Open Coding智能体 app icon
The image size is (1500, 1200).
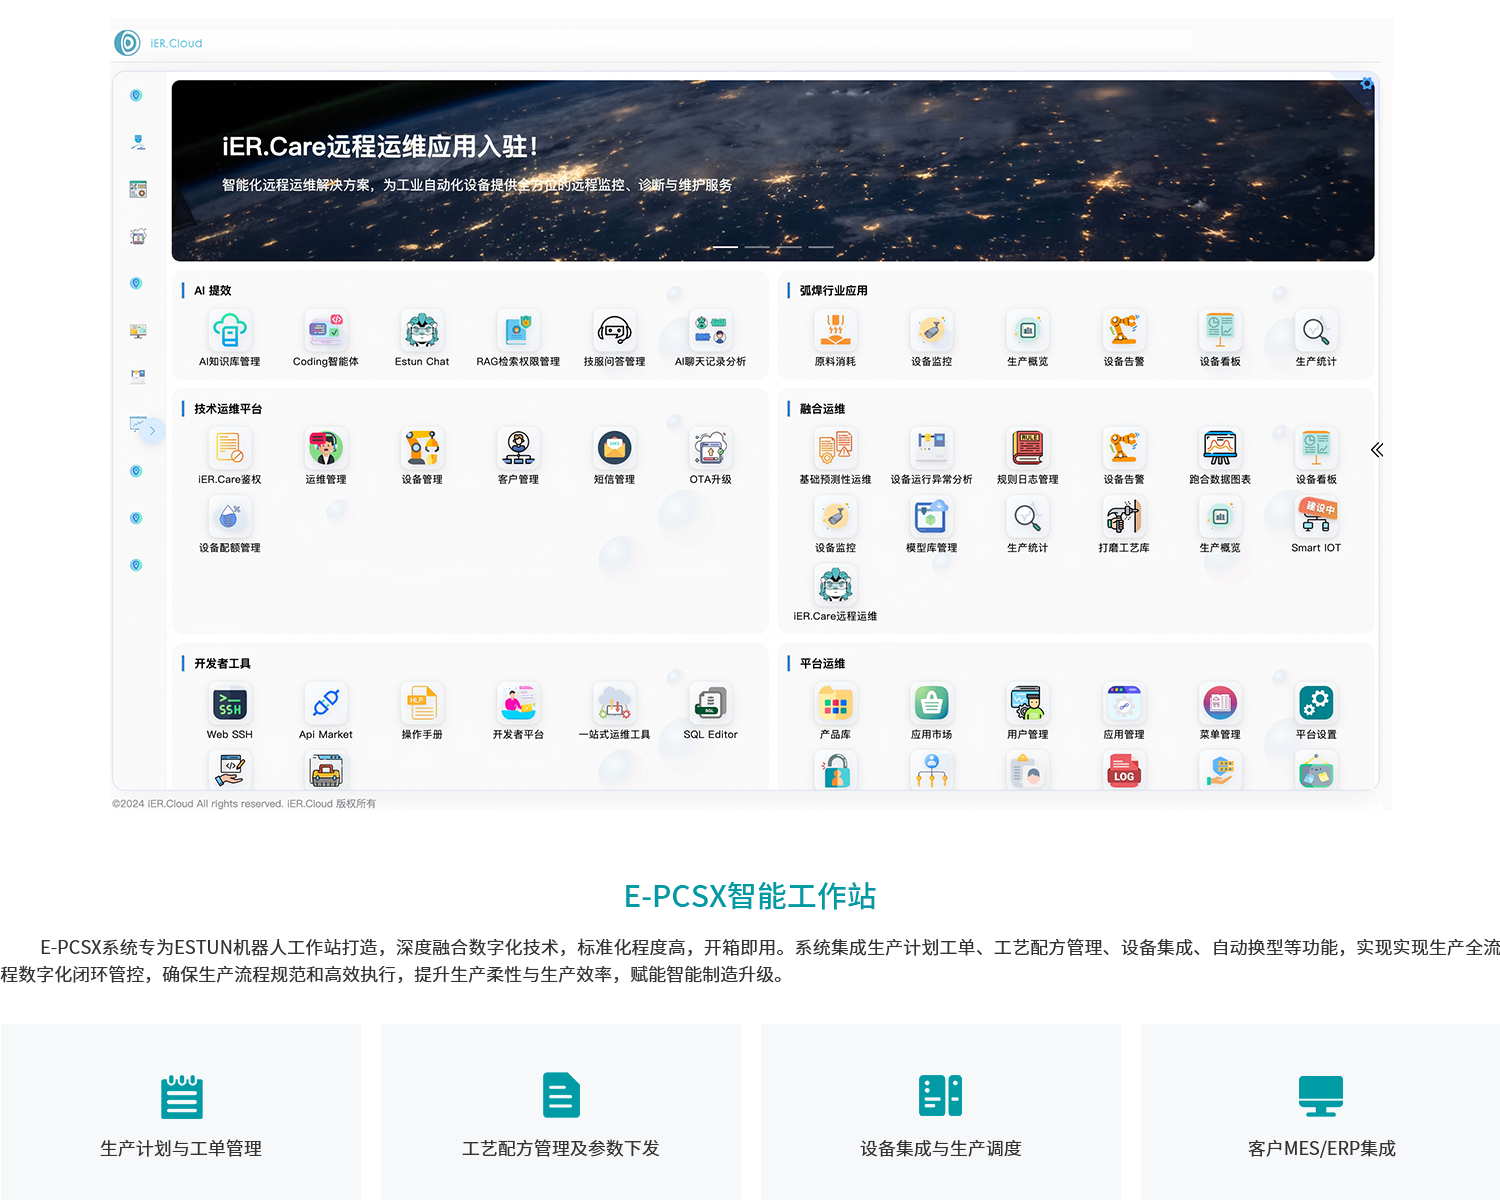point(325,330)
